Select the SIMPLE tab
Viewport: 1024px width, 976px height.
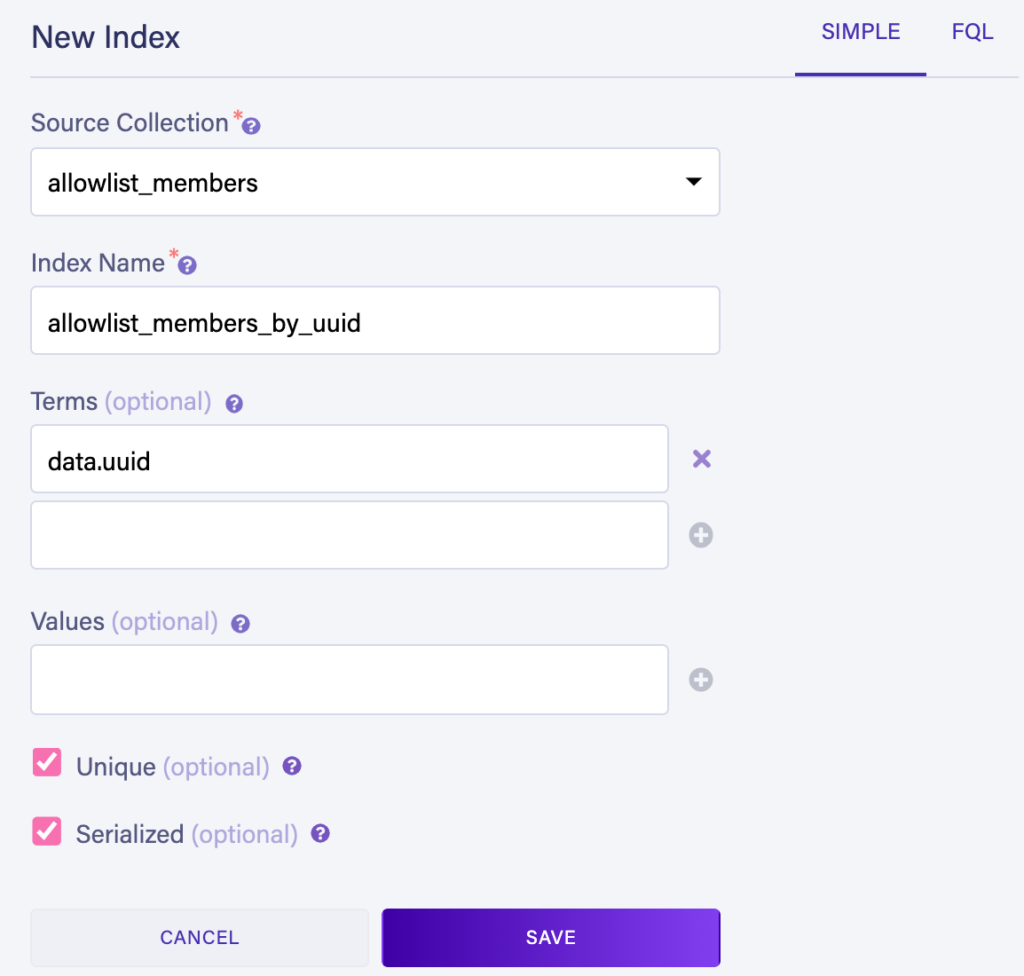(860, 32)
